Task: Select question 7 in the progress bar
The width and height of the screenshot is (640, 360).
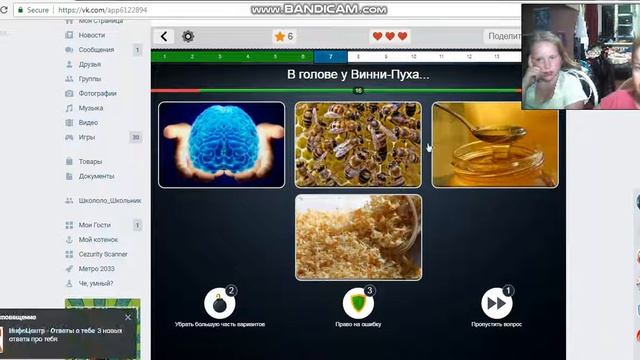Action: point(331,57)
